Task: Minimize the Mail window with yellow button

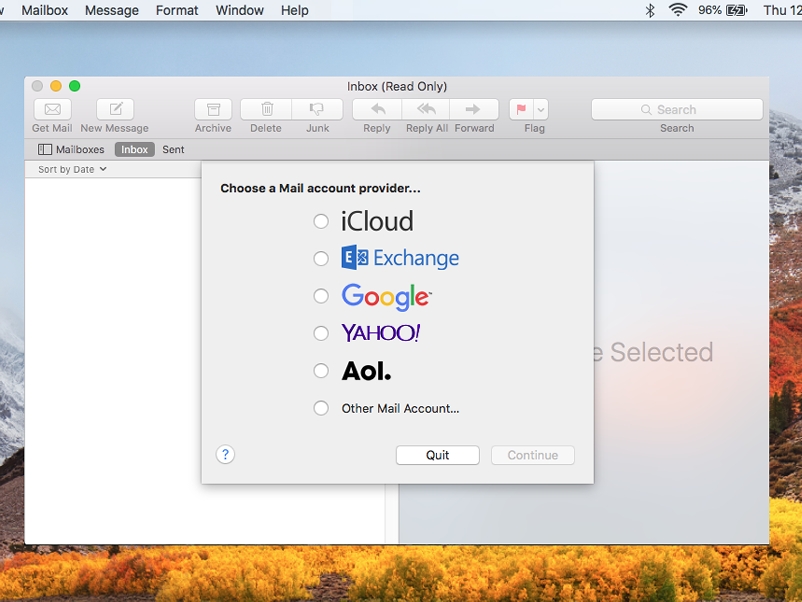Action: (56, 86)
